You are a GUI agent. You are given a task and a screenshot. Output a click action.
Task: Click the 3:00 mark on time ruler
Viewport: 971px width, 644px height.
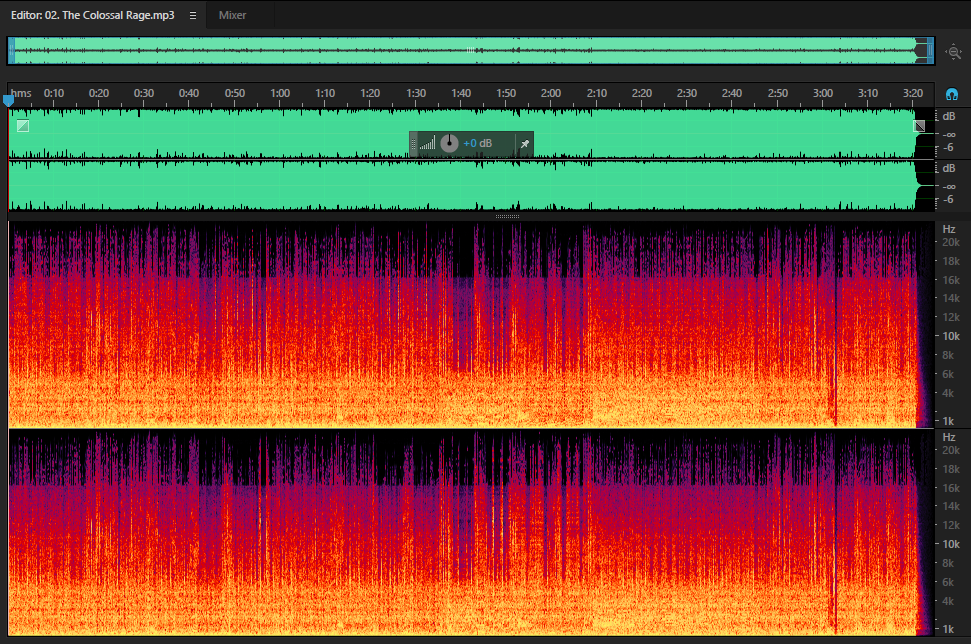[x=822, y=93]
